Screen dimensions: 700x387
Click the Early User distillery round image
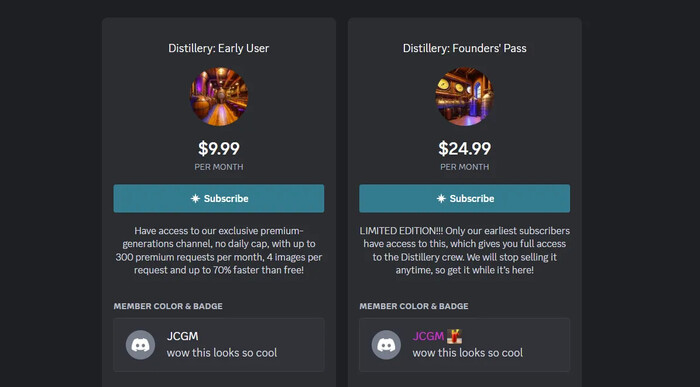point(219,96)
